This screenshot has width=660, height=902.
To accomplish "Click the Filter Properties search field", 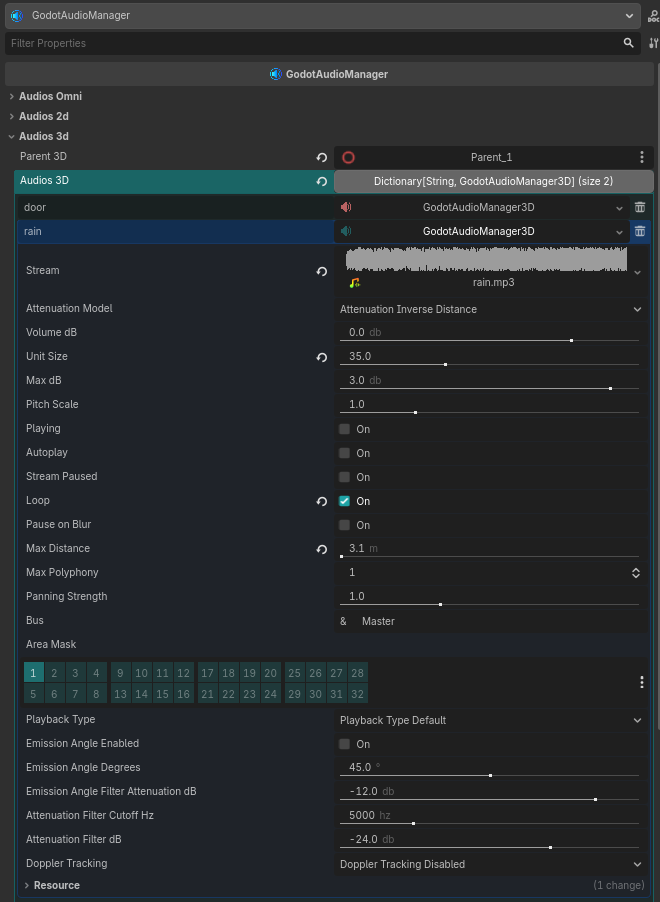I will (x=323, y=43).
